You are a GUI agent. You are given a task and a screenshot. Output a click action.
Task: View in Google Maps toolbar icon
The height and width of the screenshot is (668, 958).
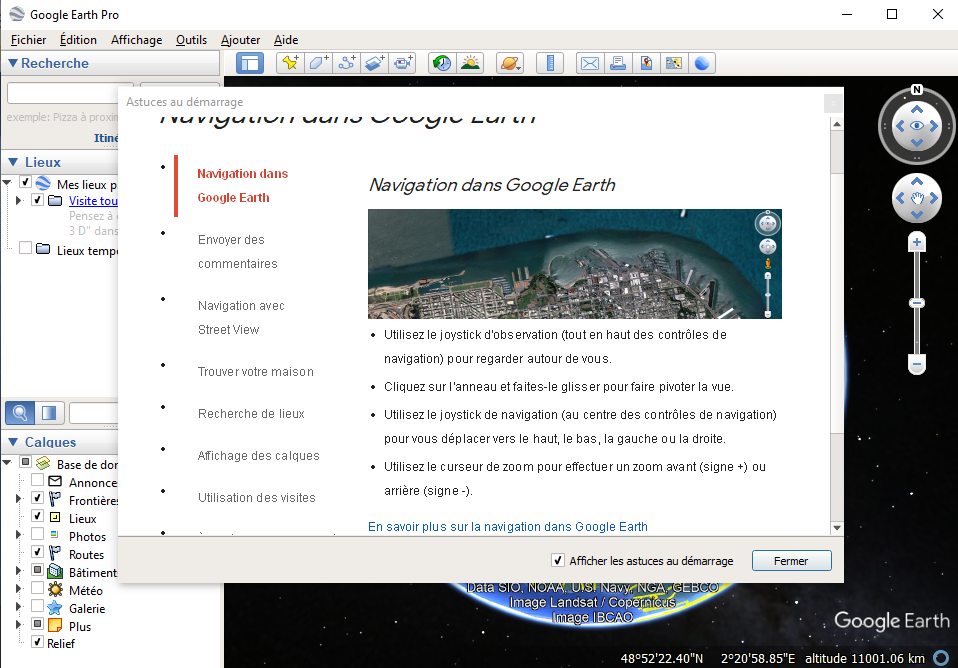click(674, 63)
